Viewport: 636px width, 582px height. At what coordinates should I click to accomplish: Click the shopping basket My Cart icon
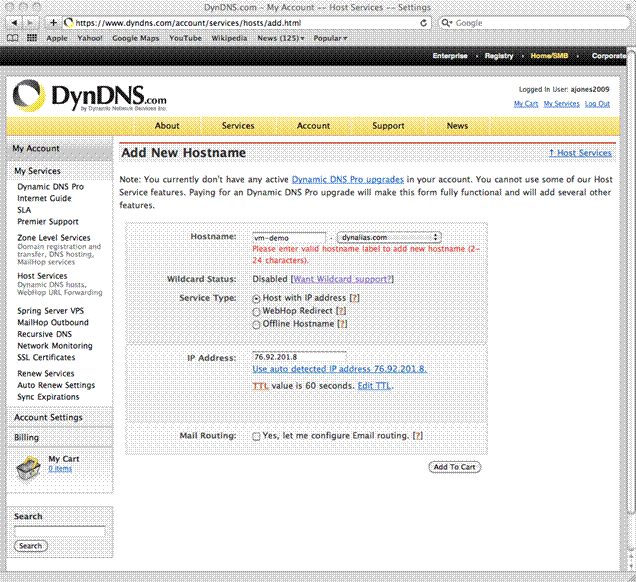pos(28,468)
